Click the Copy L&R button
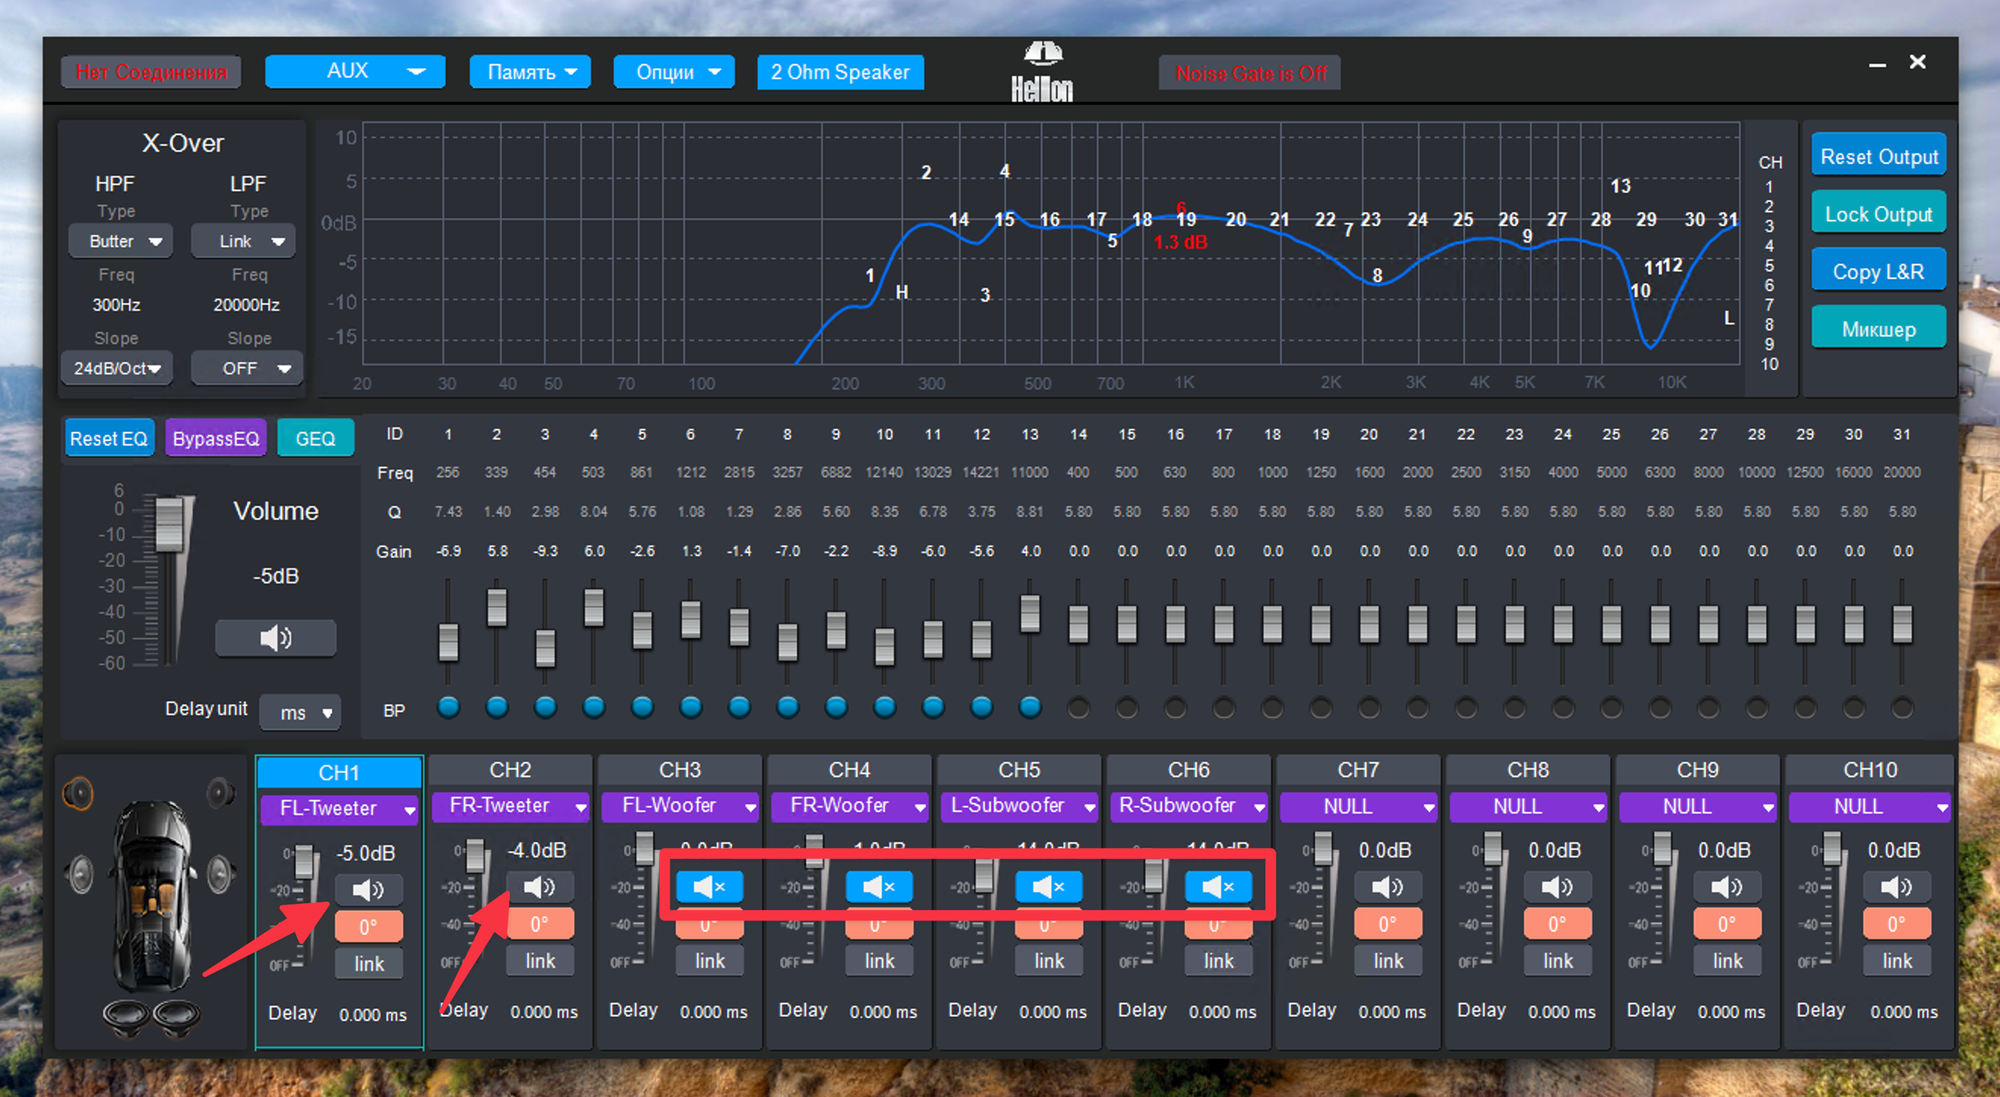Viewport: 2000px width, 1097px height. (1877, 272)
